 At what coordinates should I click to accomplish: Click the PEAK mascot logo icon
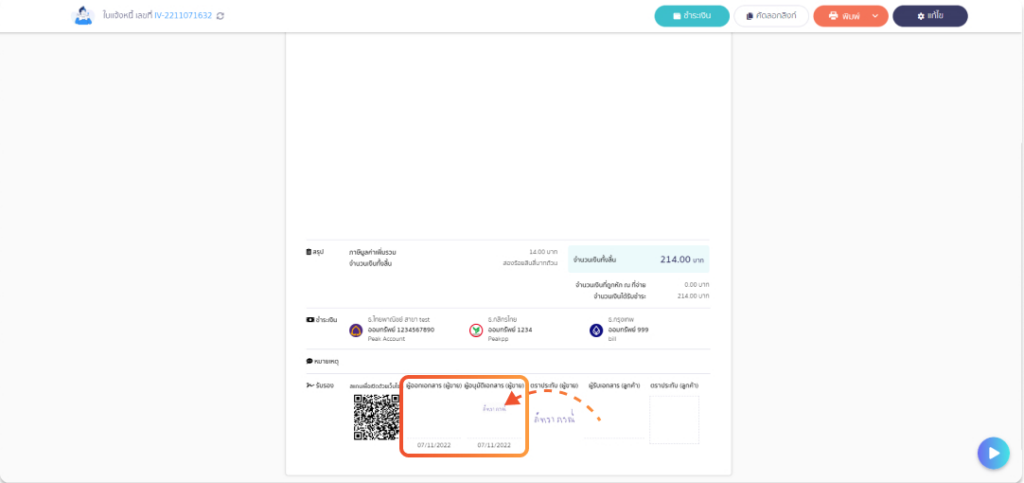(82, 16)
